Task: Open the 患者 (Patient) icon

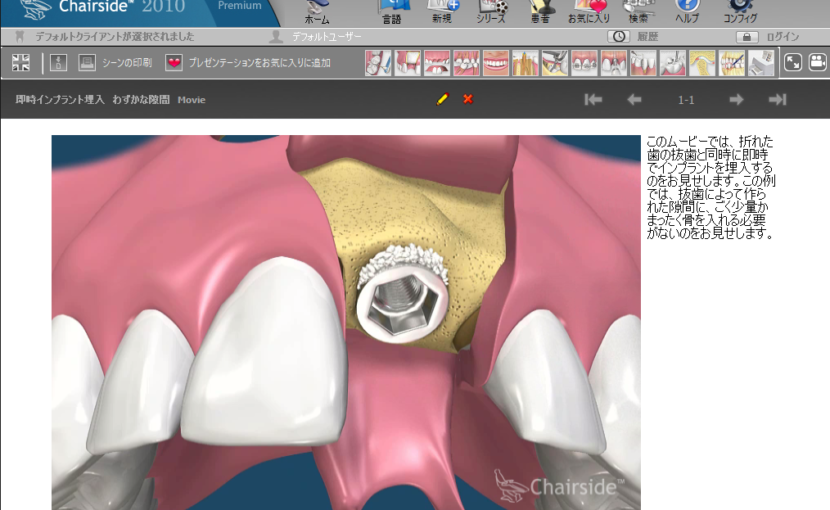Action: pos(540,12)
